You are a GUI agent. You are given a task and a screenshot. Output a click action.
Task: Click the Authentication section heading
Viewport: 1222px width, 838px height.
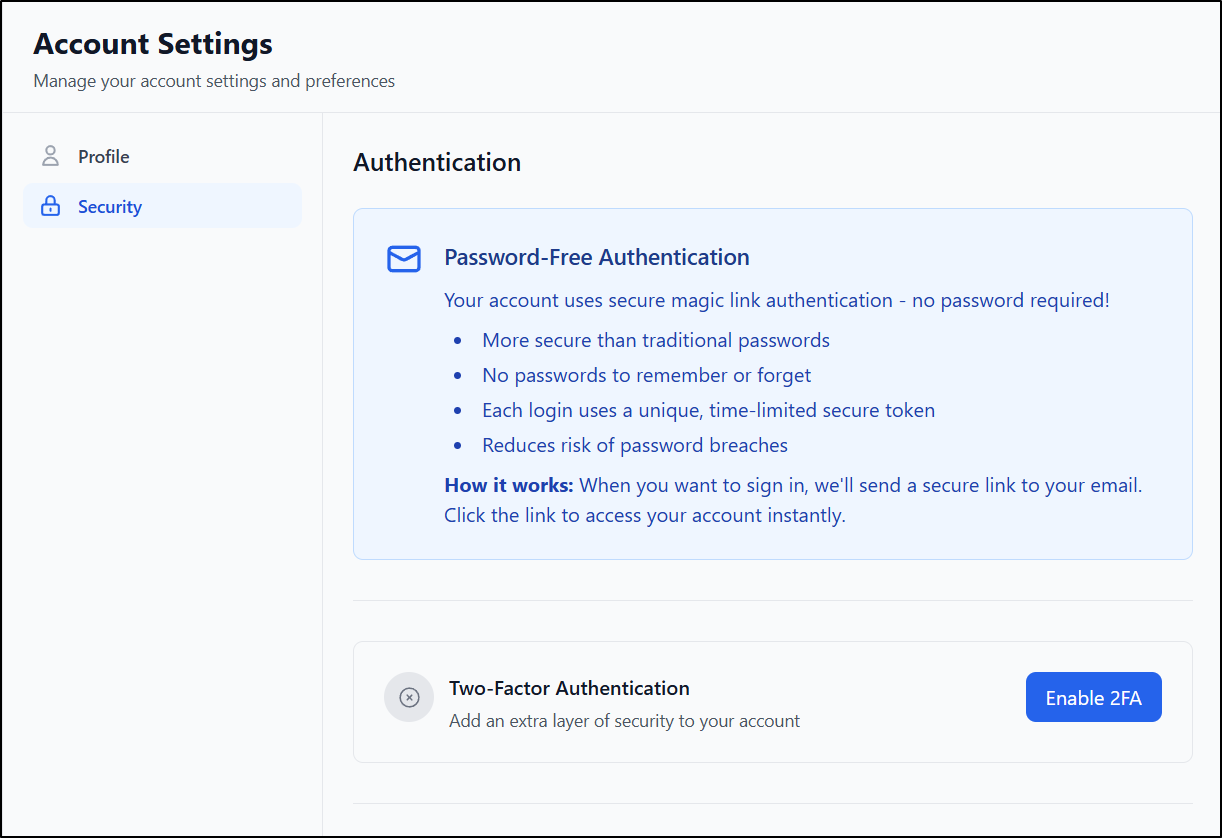pos(437,162)
